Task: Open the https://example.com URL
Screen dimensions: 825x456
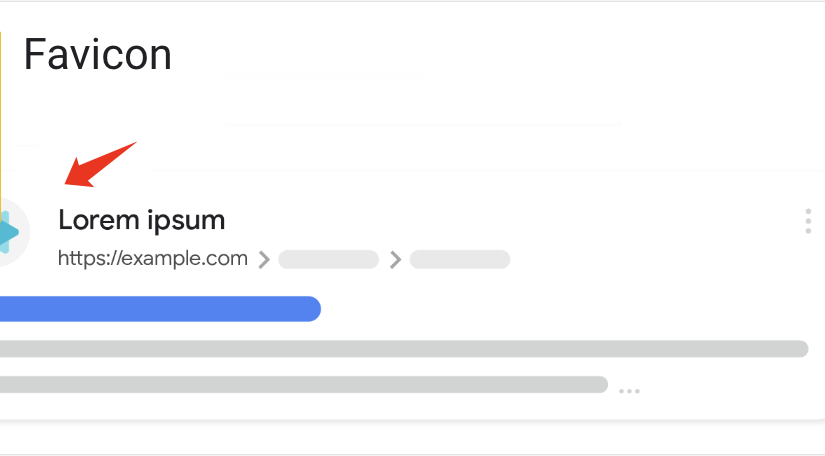Action: tap(153, 259)
